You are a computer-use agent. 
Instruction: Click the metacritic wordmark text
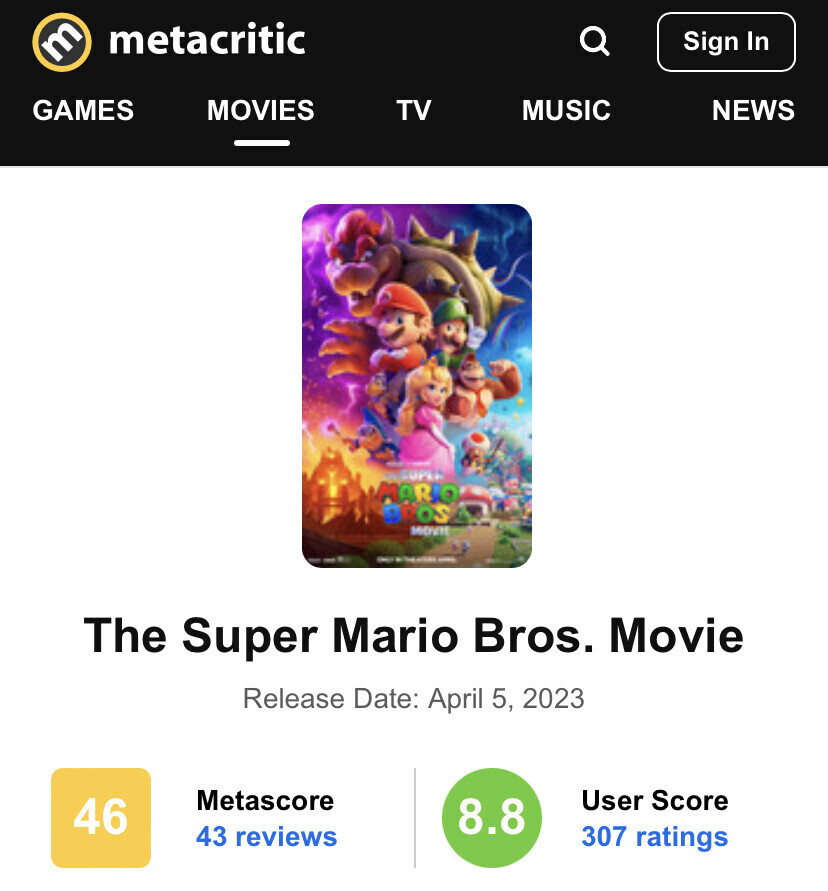click(207, 41)
